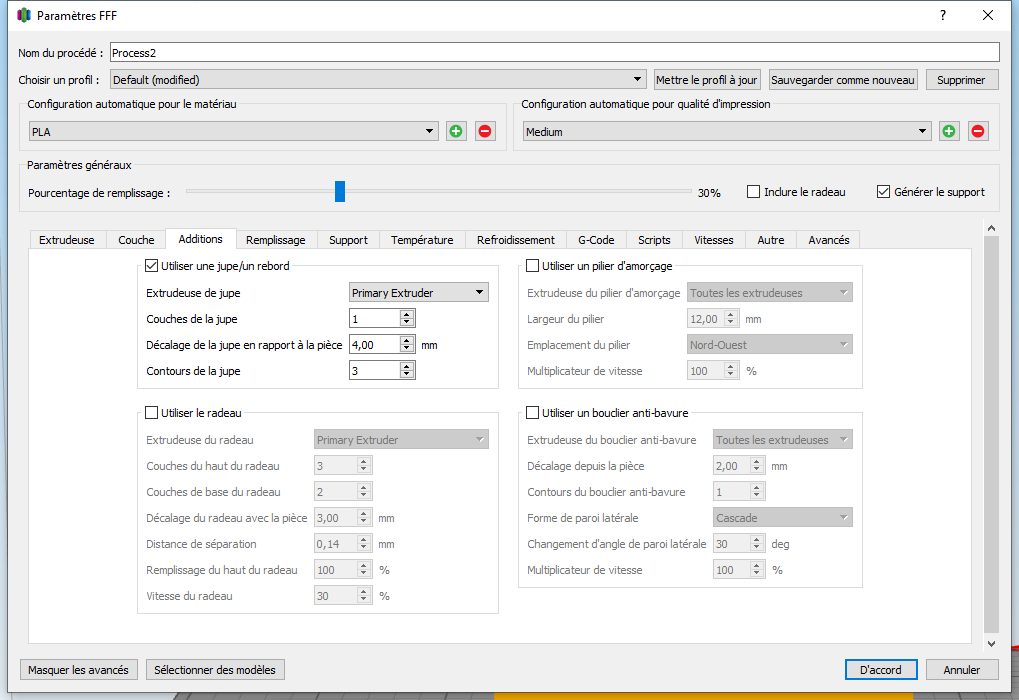Switch to the Vitesses tab
Image resolution: width=1019 pixels, height=700 pixels.
pyautogui.click(x=714, y=240)
